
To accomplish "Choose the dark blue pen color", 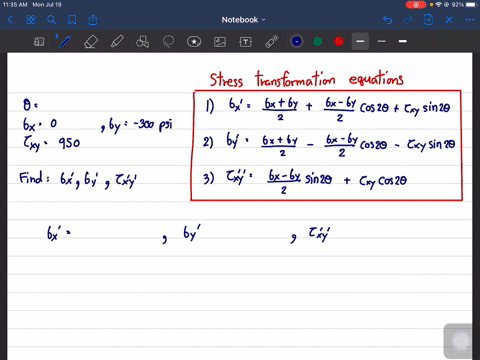I will coord(297,41).
